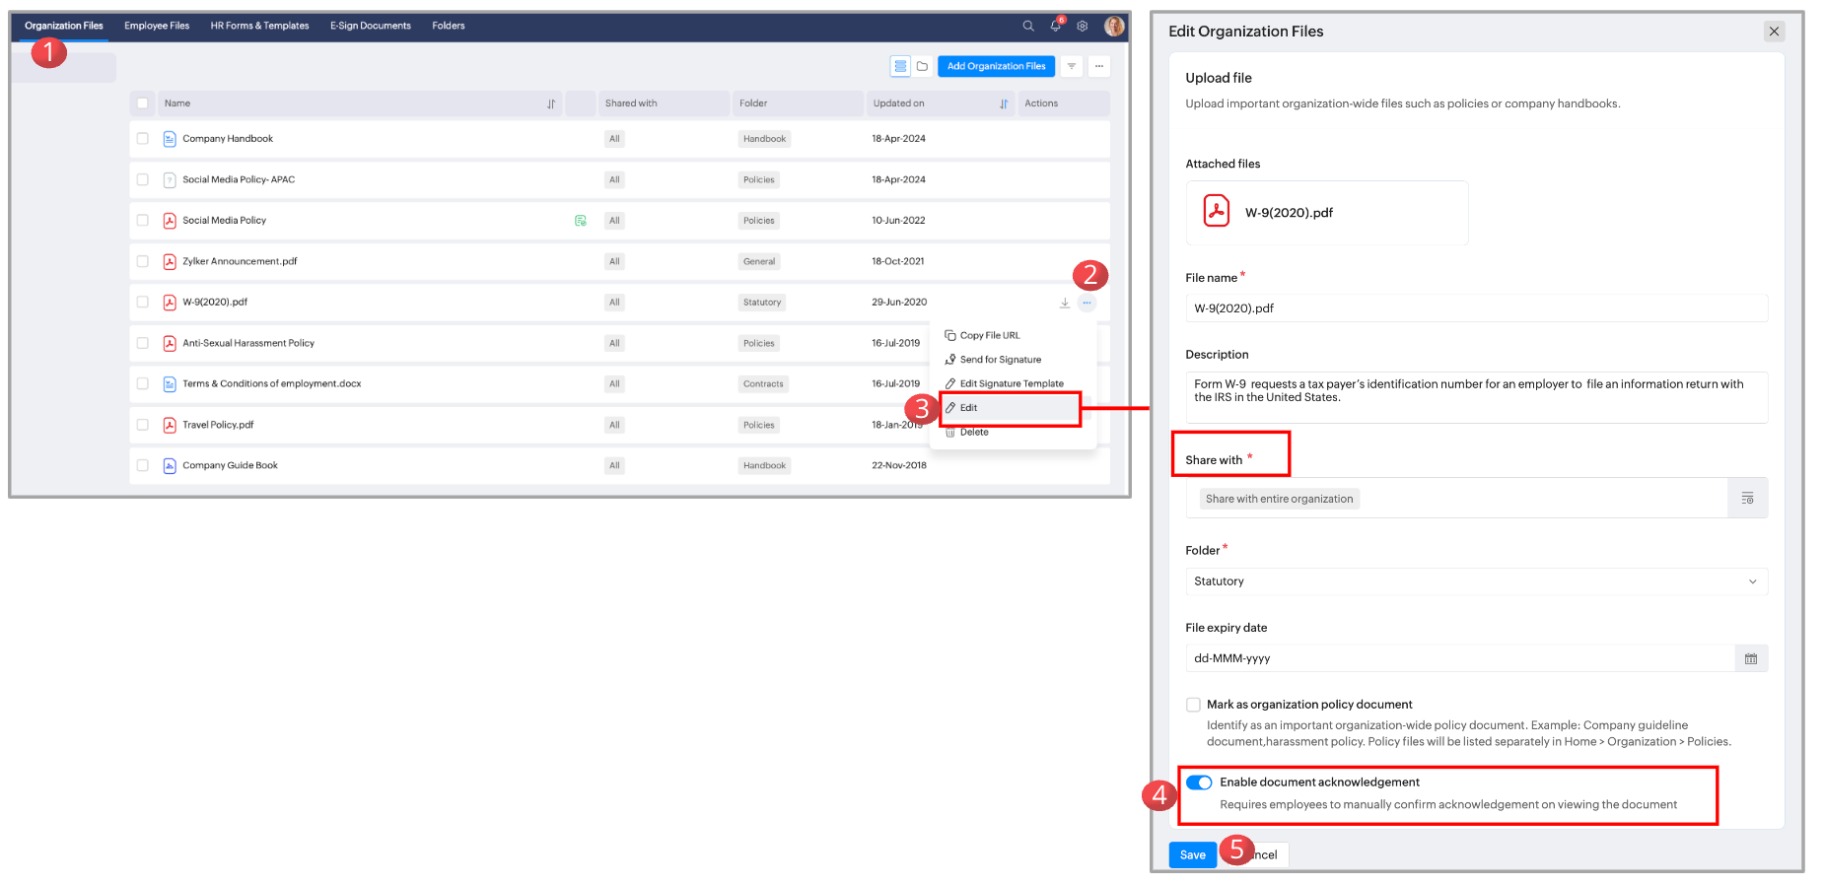1824x885 pixels.
Task: Open the calendar icon for File expiry date
Action: click(1751, 659)
